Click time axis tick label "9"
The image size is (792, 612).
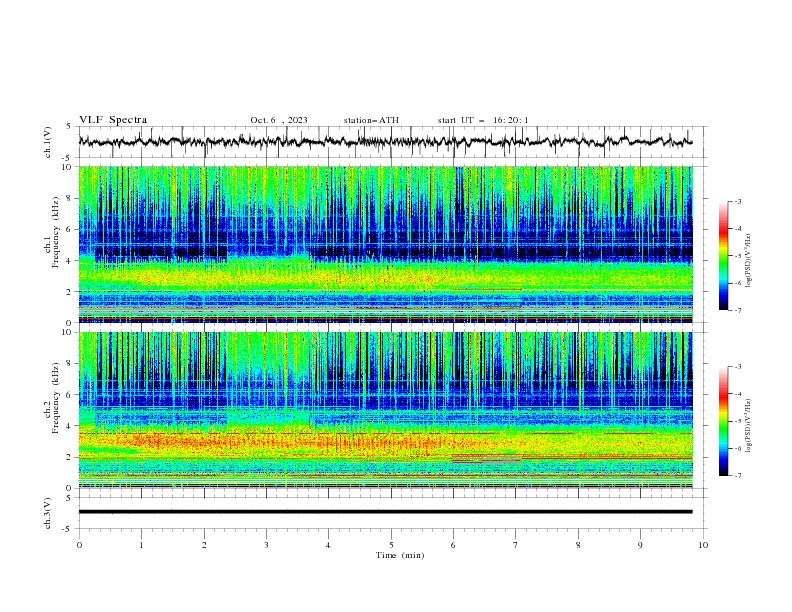640,545
